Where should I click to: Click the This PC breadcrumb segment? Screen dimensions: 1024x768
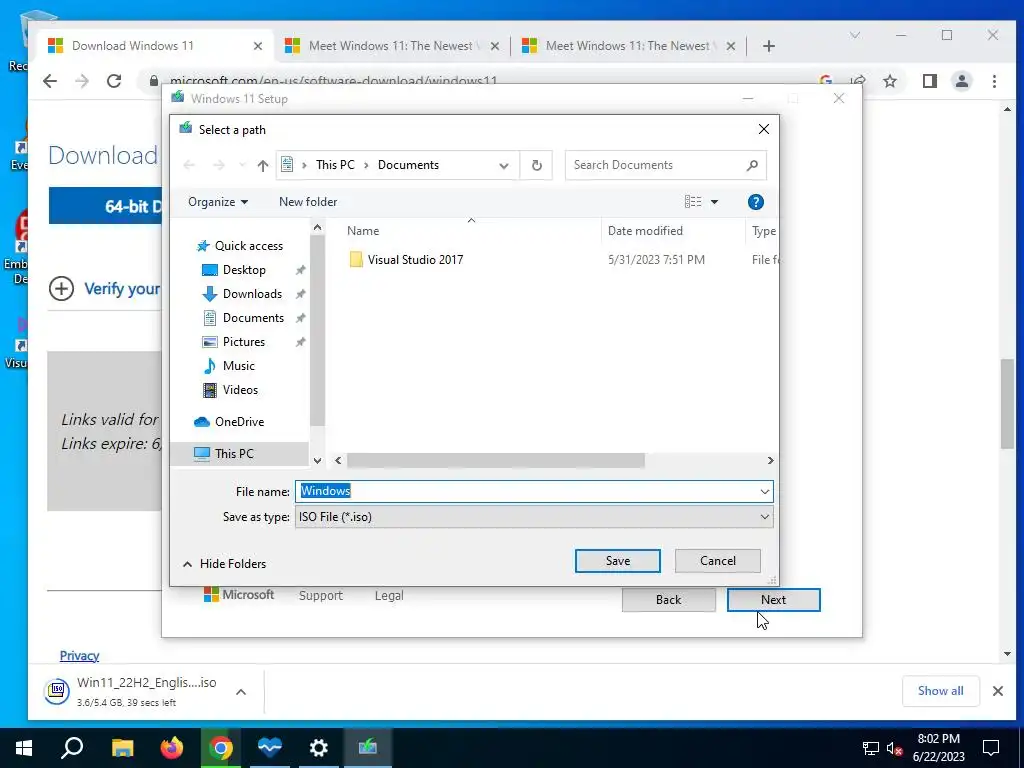[335, 165]
